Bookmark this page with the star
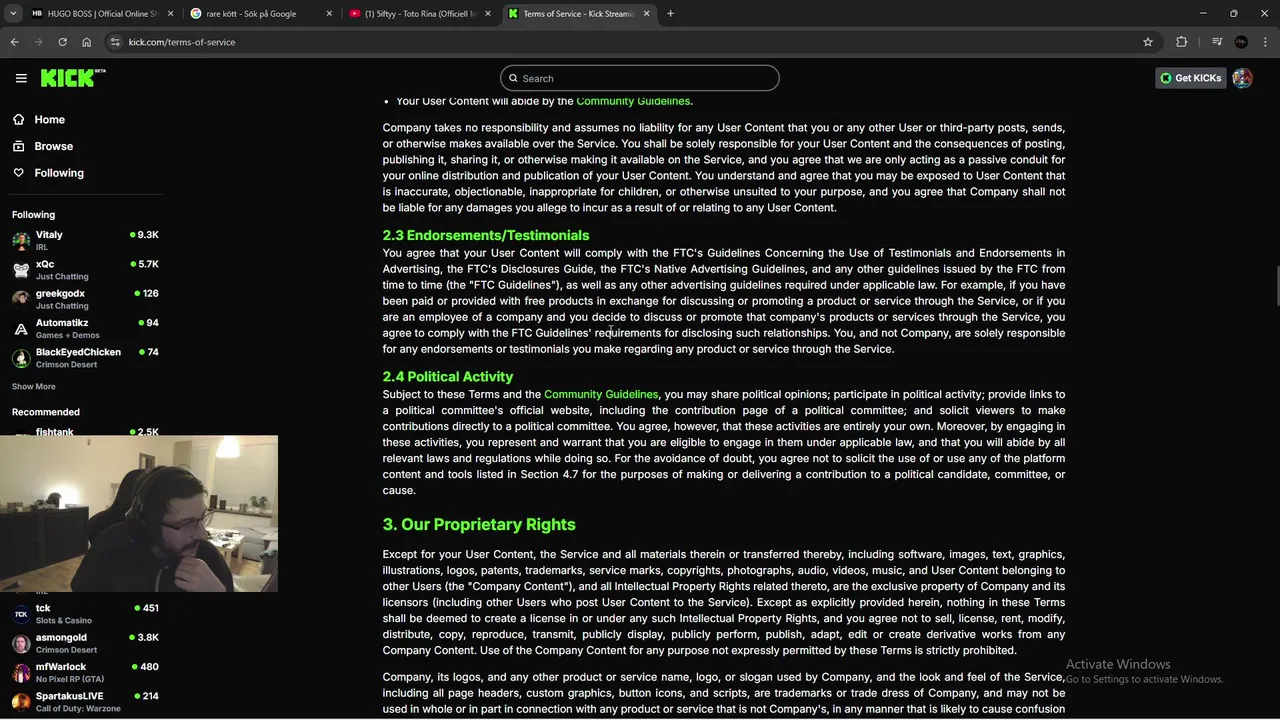 (1148, 42)
